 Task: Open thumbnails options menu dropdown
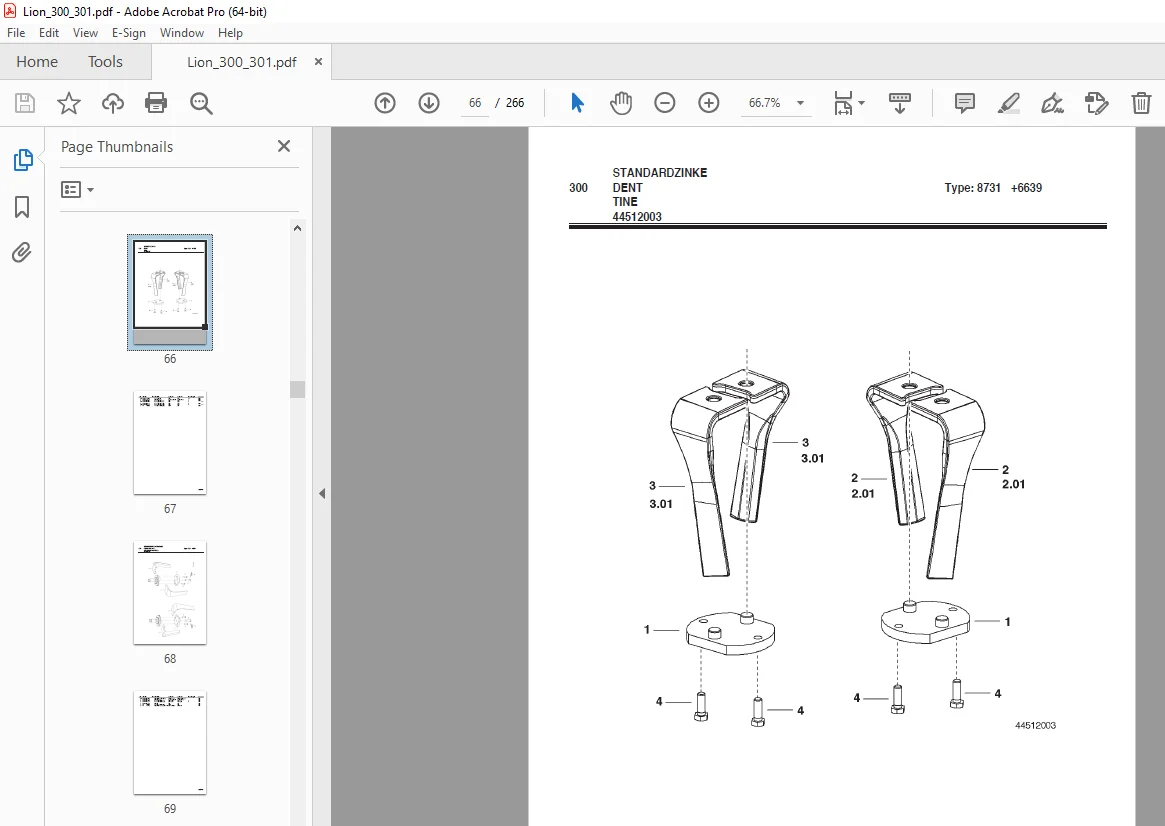77,189
